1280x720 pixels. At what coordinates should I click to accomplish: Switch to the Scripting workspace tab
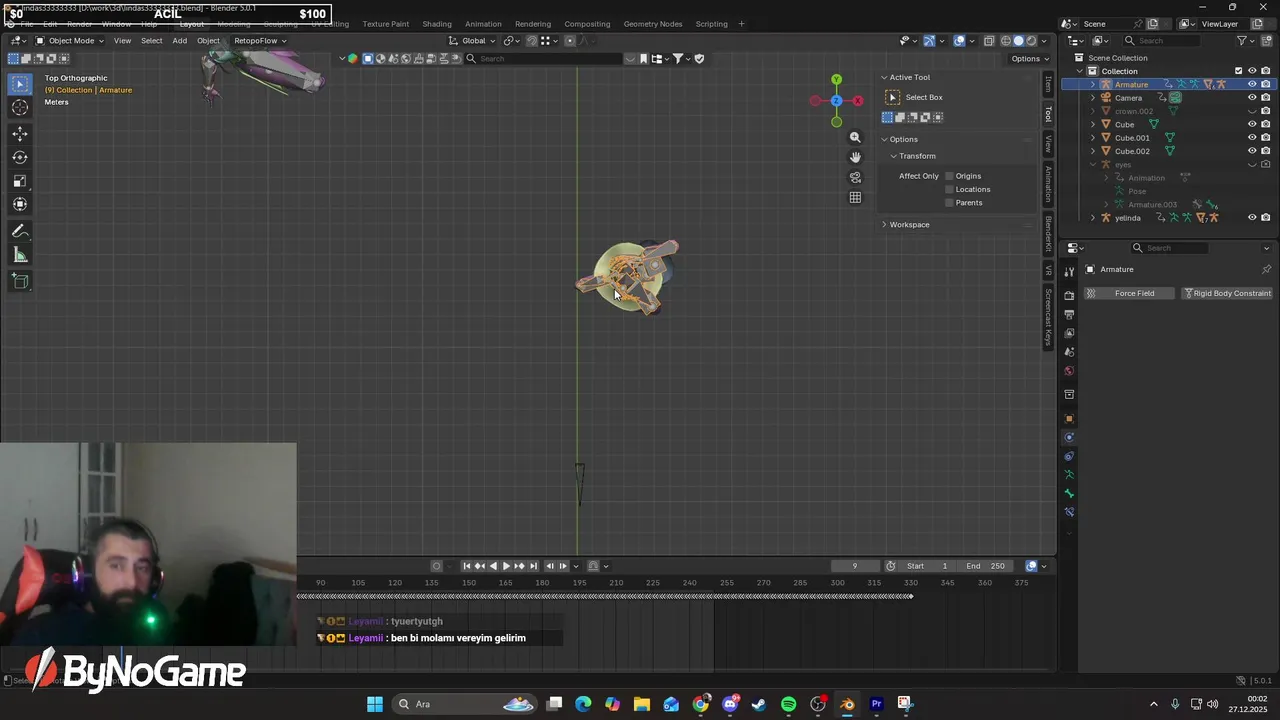(x=711, y=24)
